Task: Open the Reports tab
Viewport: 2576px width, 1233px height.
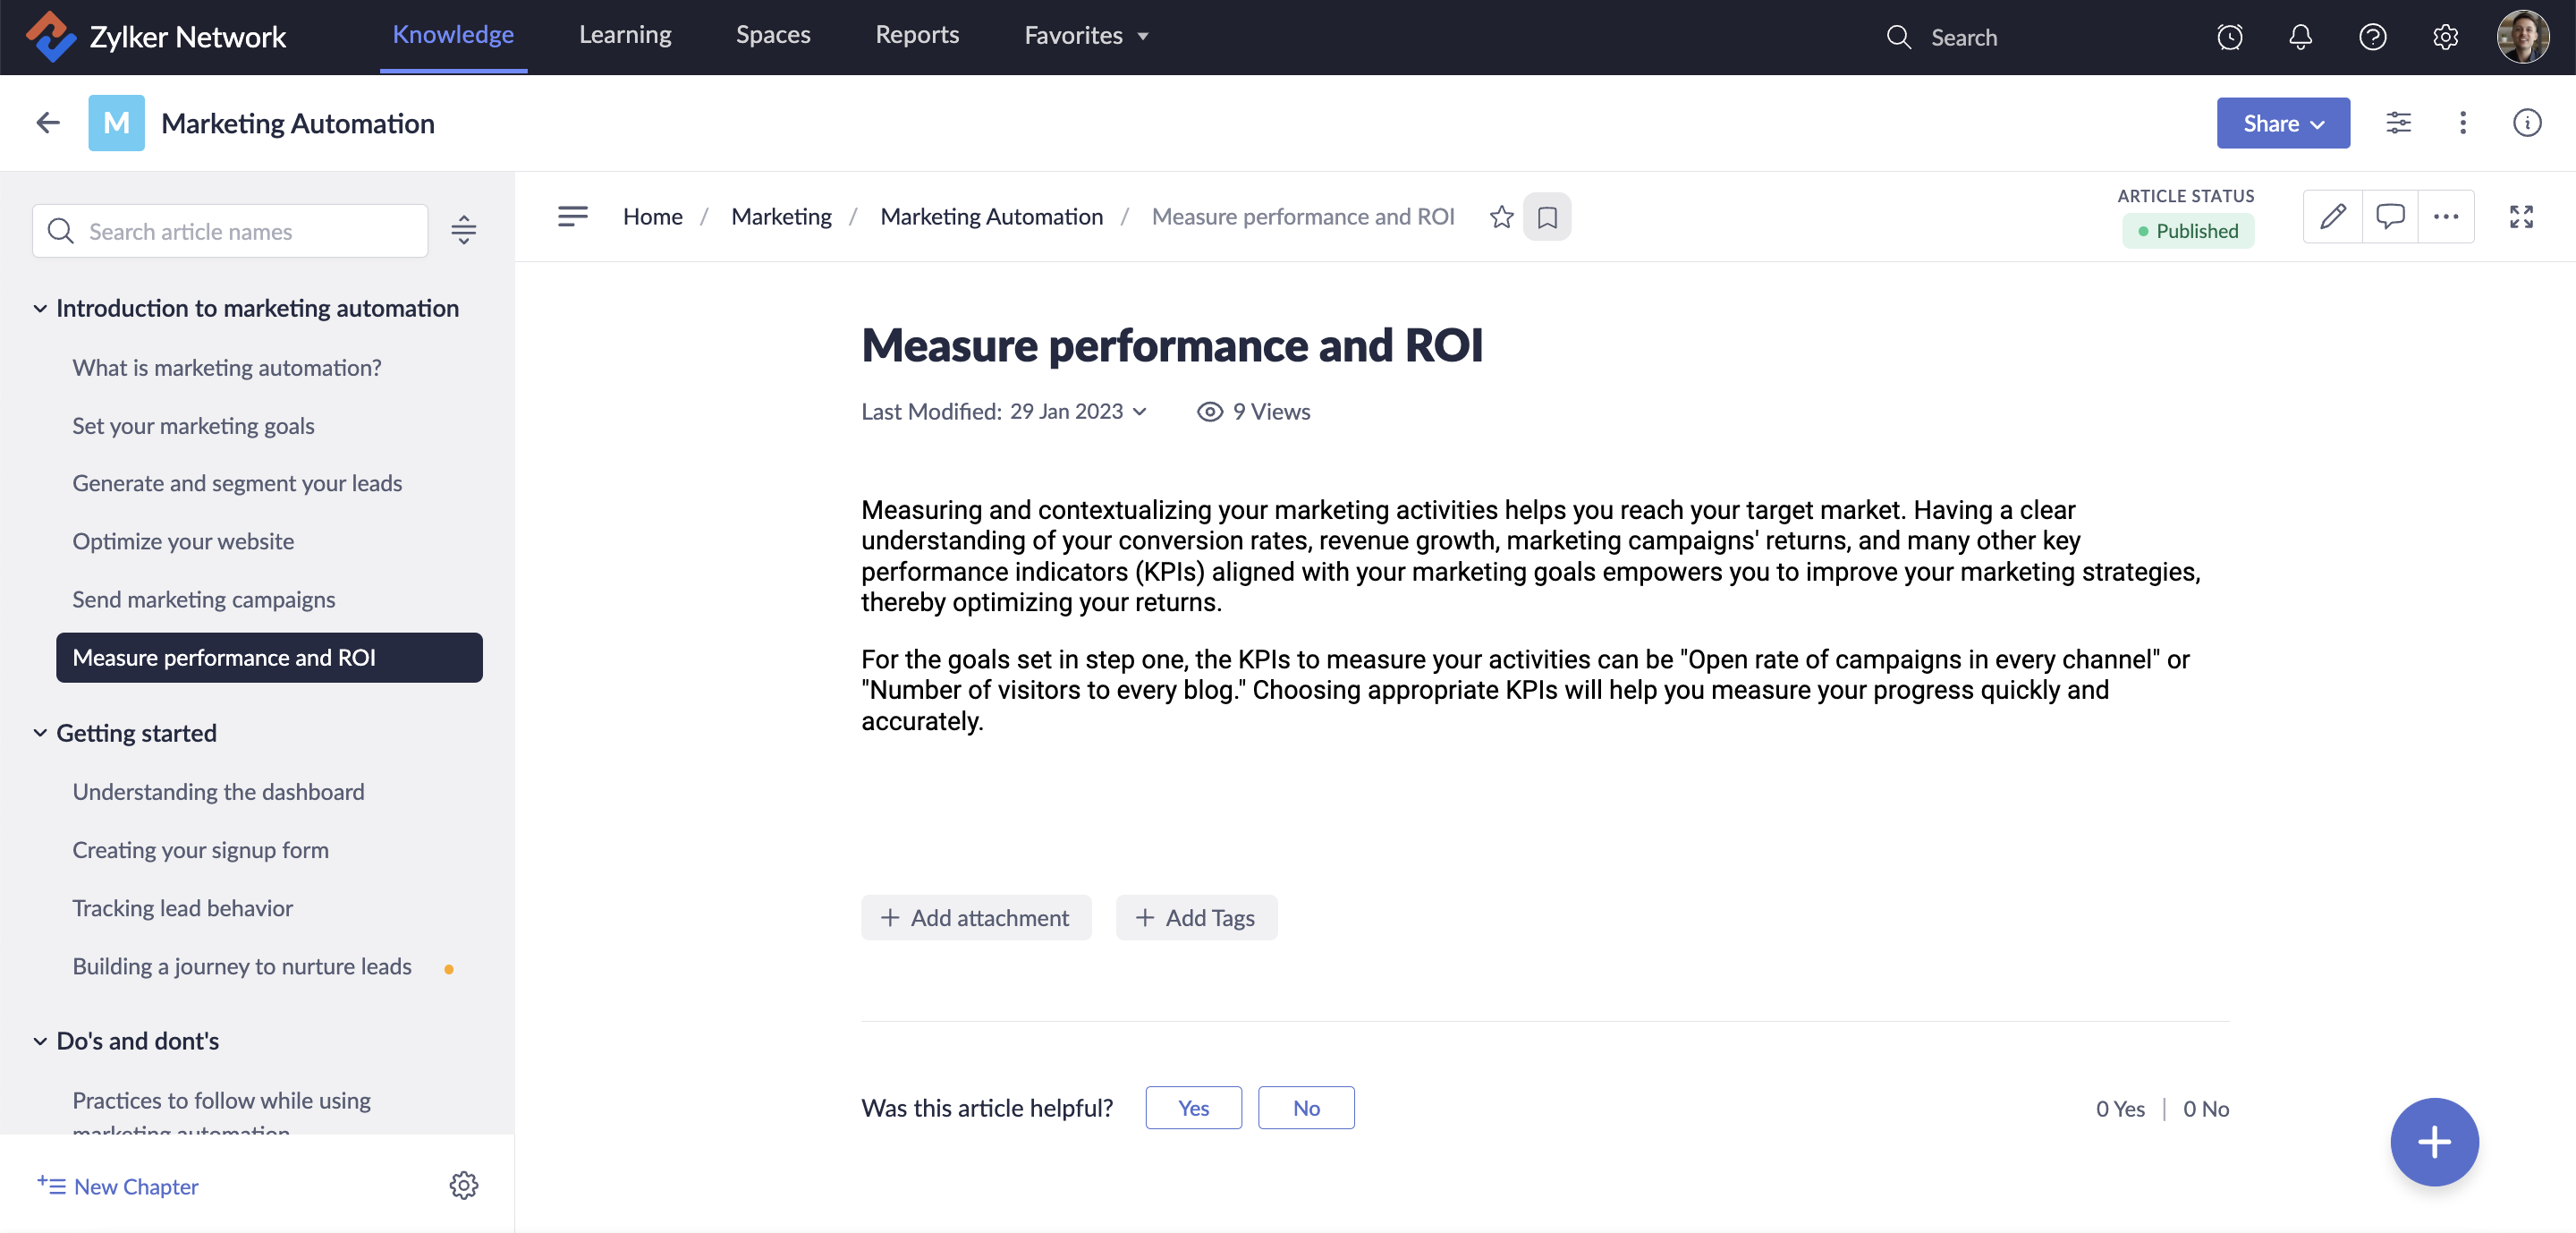Action: coord(916,35)
